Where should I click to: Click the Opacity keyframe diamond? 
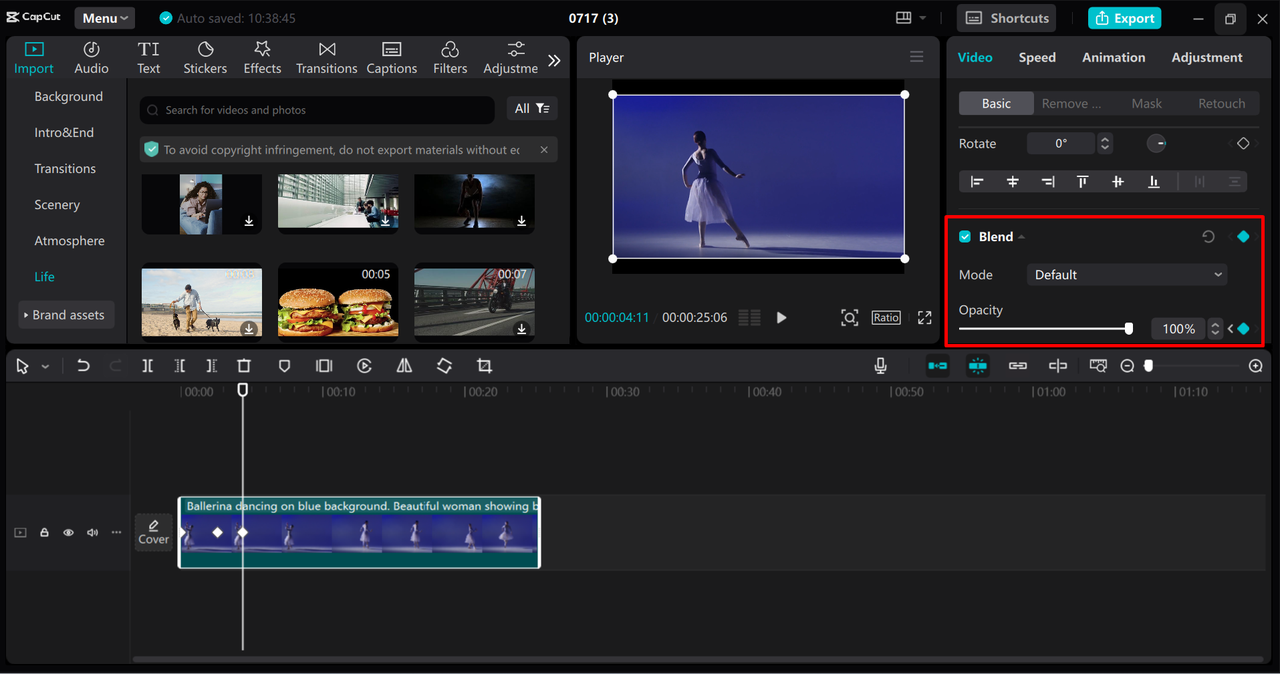[x=1243, y=329]
